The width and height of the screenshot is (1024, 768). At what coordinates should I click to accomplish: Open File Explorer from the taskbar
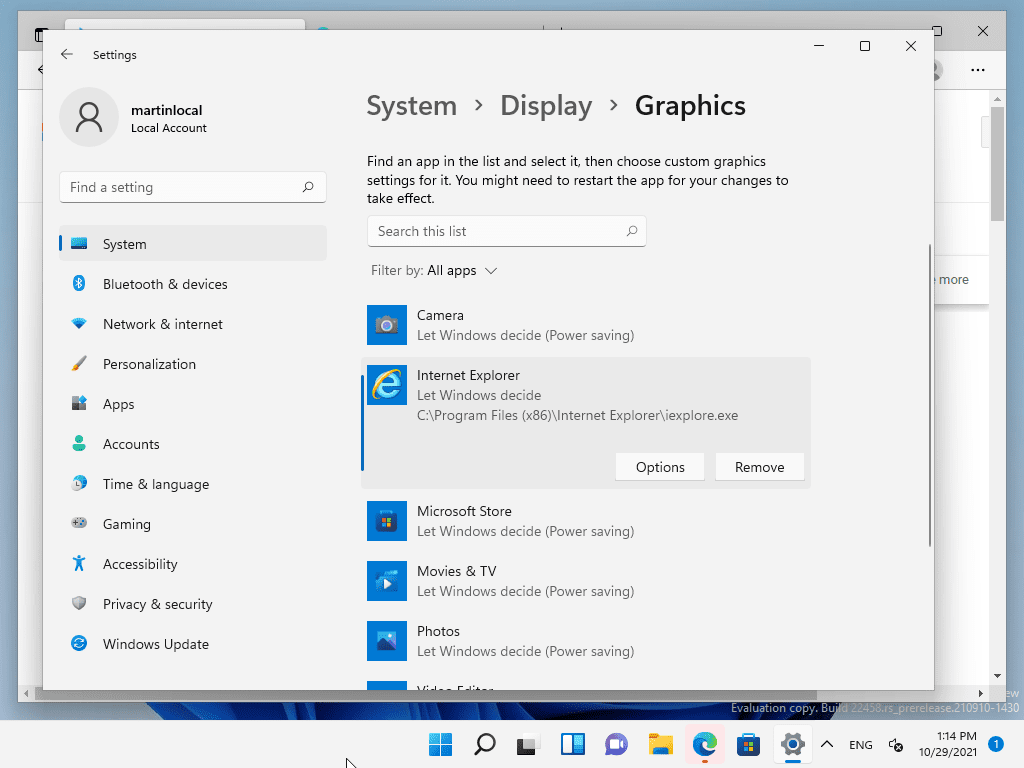point(660,744)
